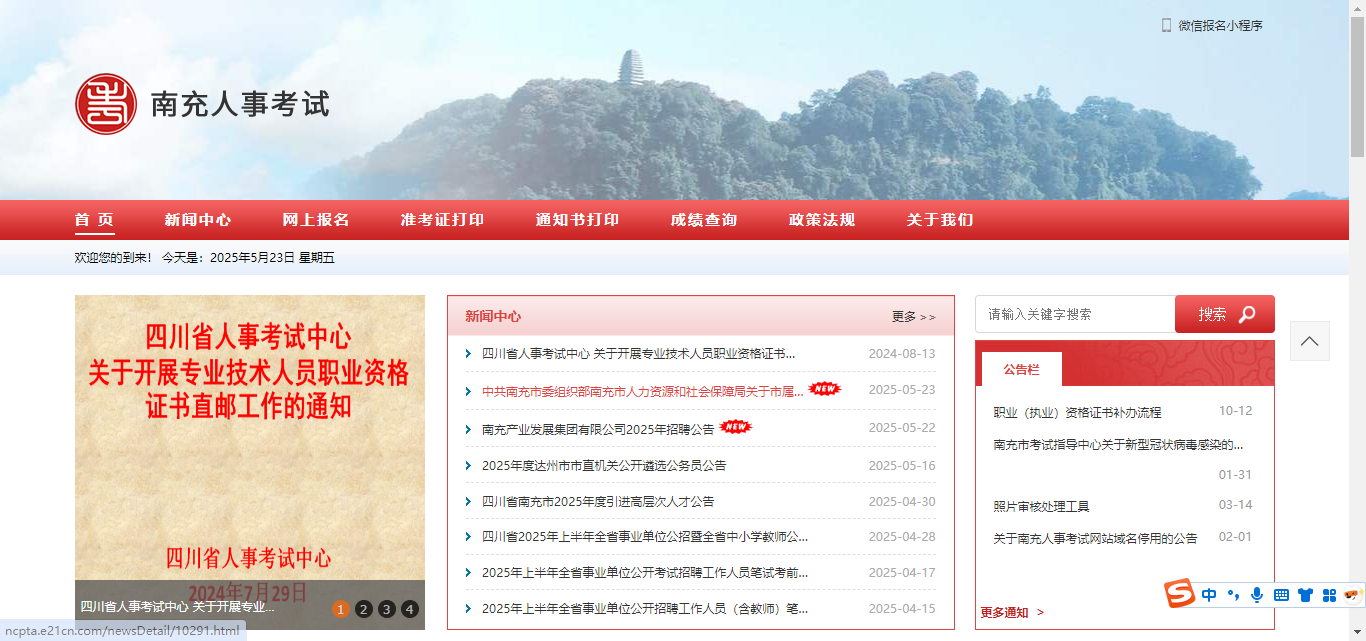
Task: Select carousel slide indicator 3
Action: click(x=386, y=609)
